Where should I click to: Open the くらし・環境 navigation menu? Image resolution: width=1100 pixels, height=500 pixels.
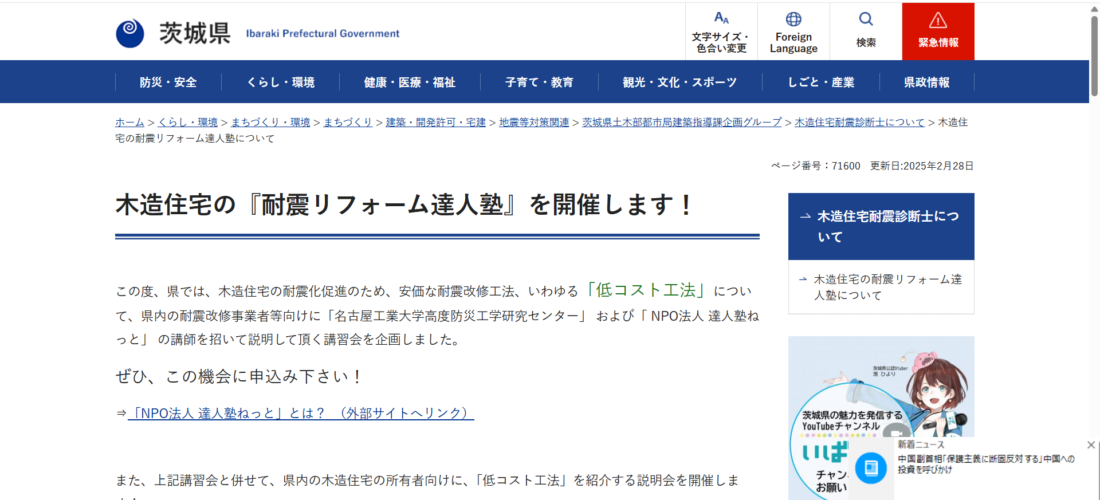[x=281, y=82]
